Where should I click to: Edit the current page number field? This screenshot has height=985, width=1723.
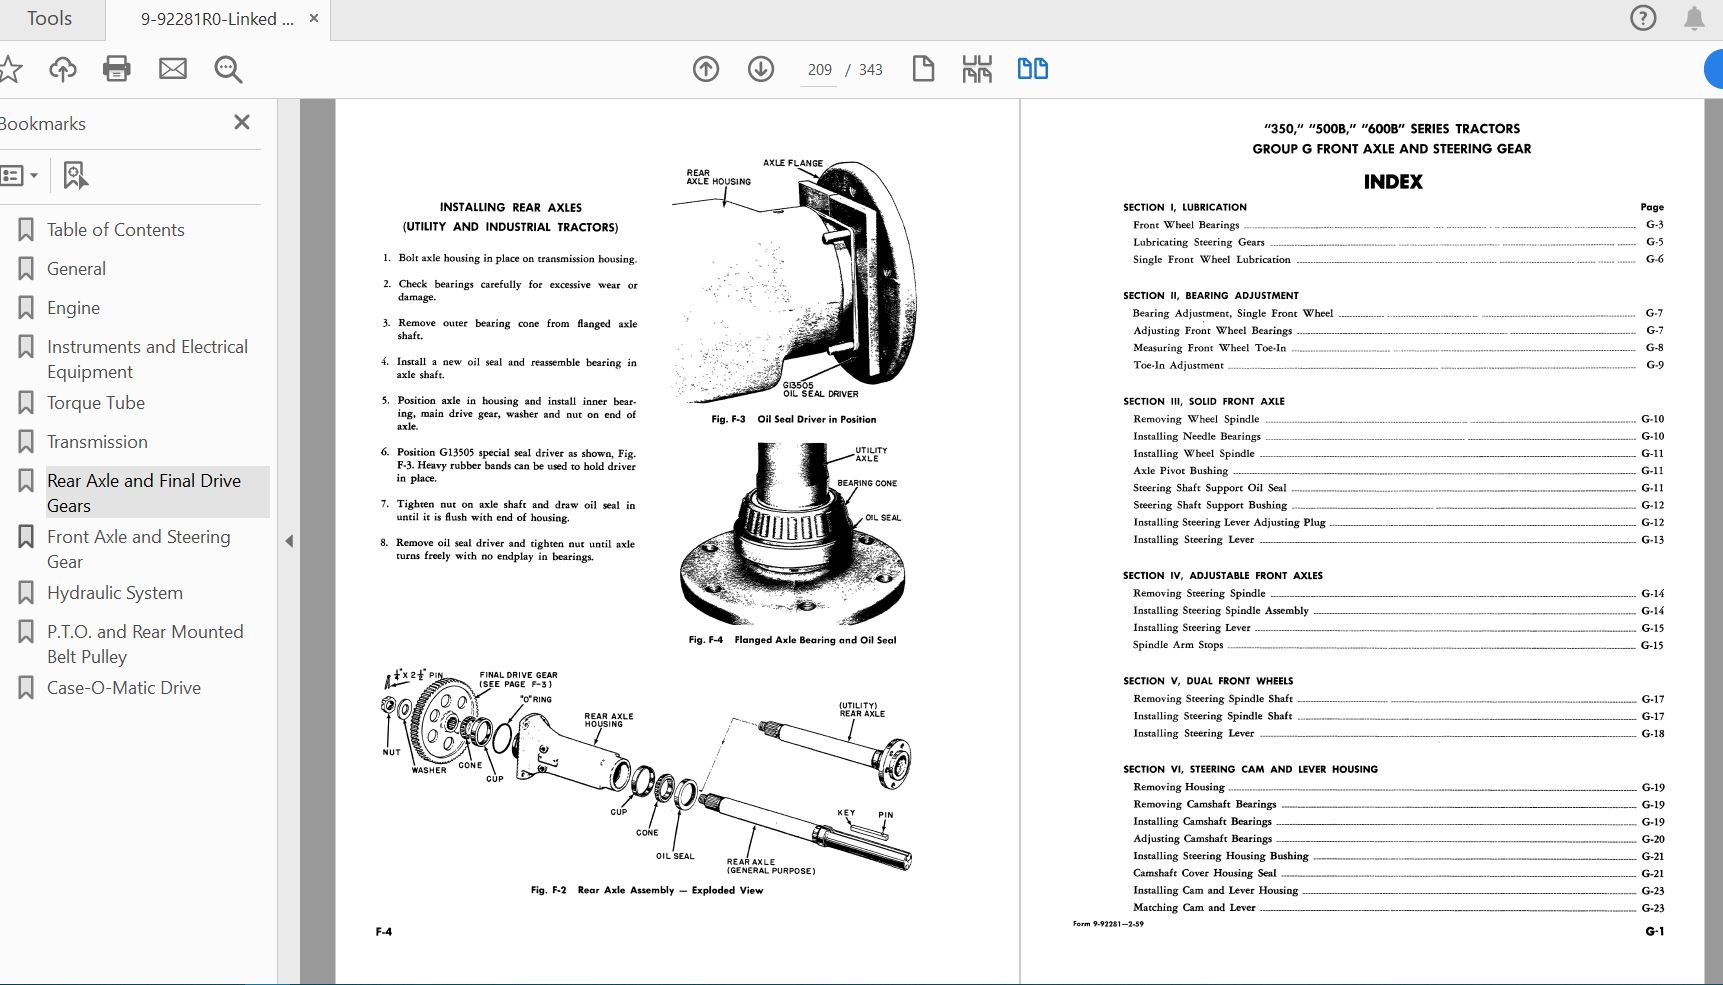tap(819, 69)
